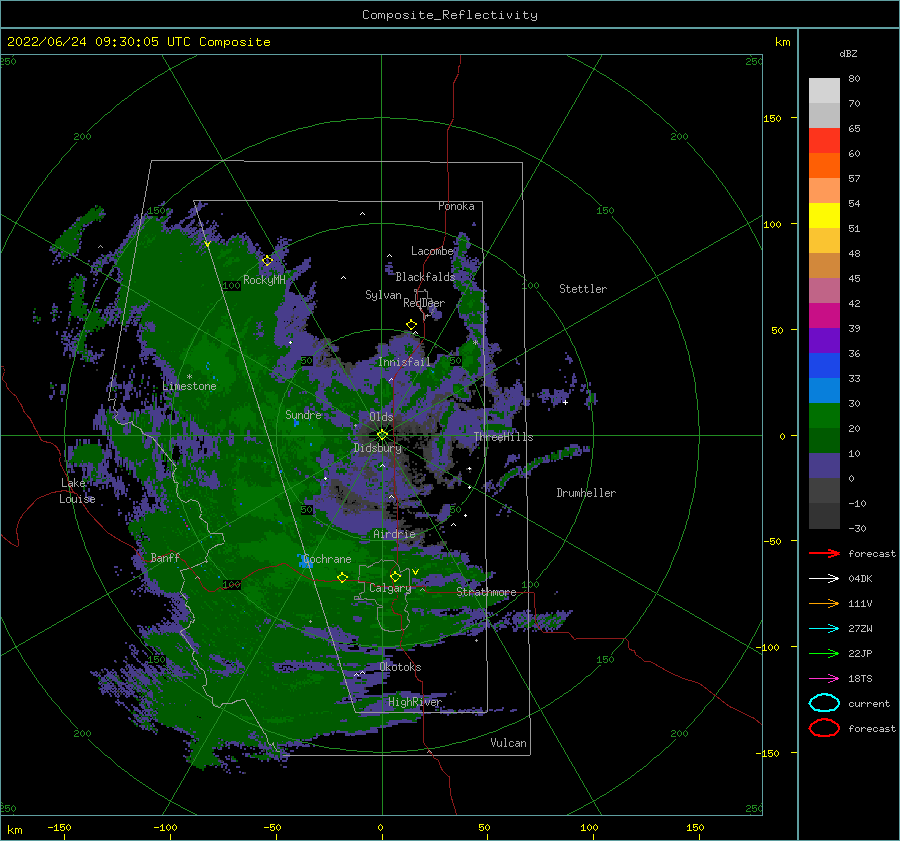Image resolution: width=900 pixels, height=841 pixels.
Task: Click the yellow diamond marker inside Calgary
Action: tap(395, 576)
